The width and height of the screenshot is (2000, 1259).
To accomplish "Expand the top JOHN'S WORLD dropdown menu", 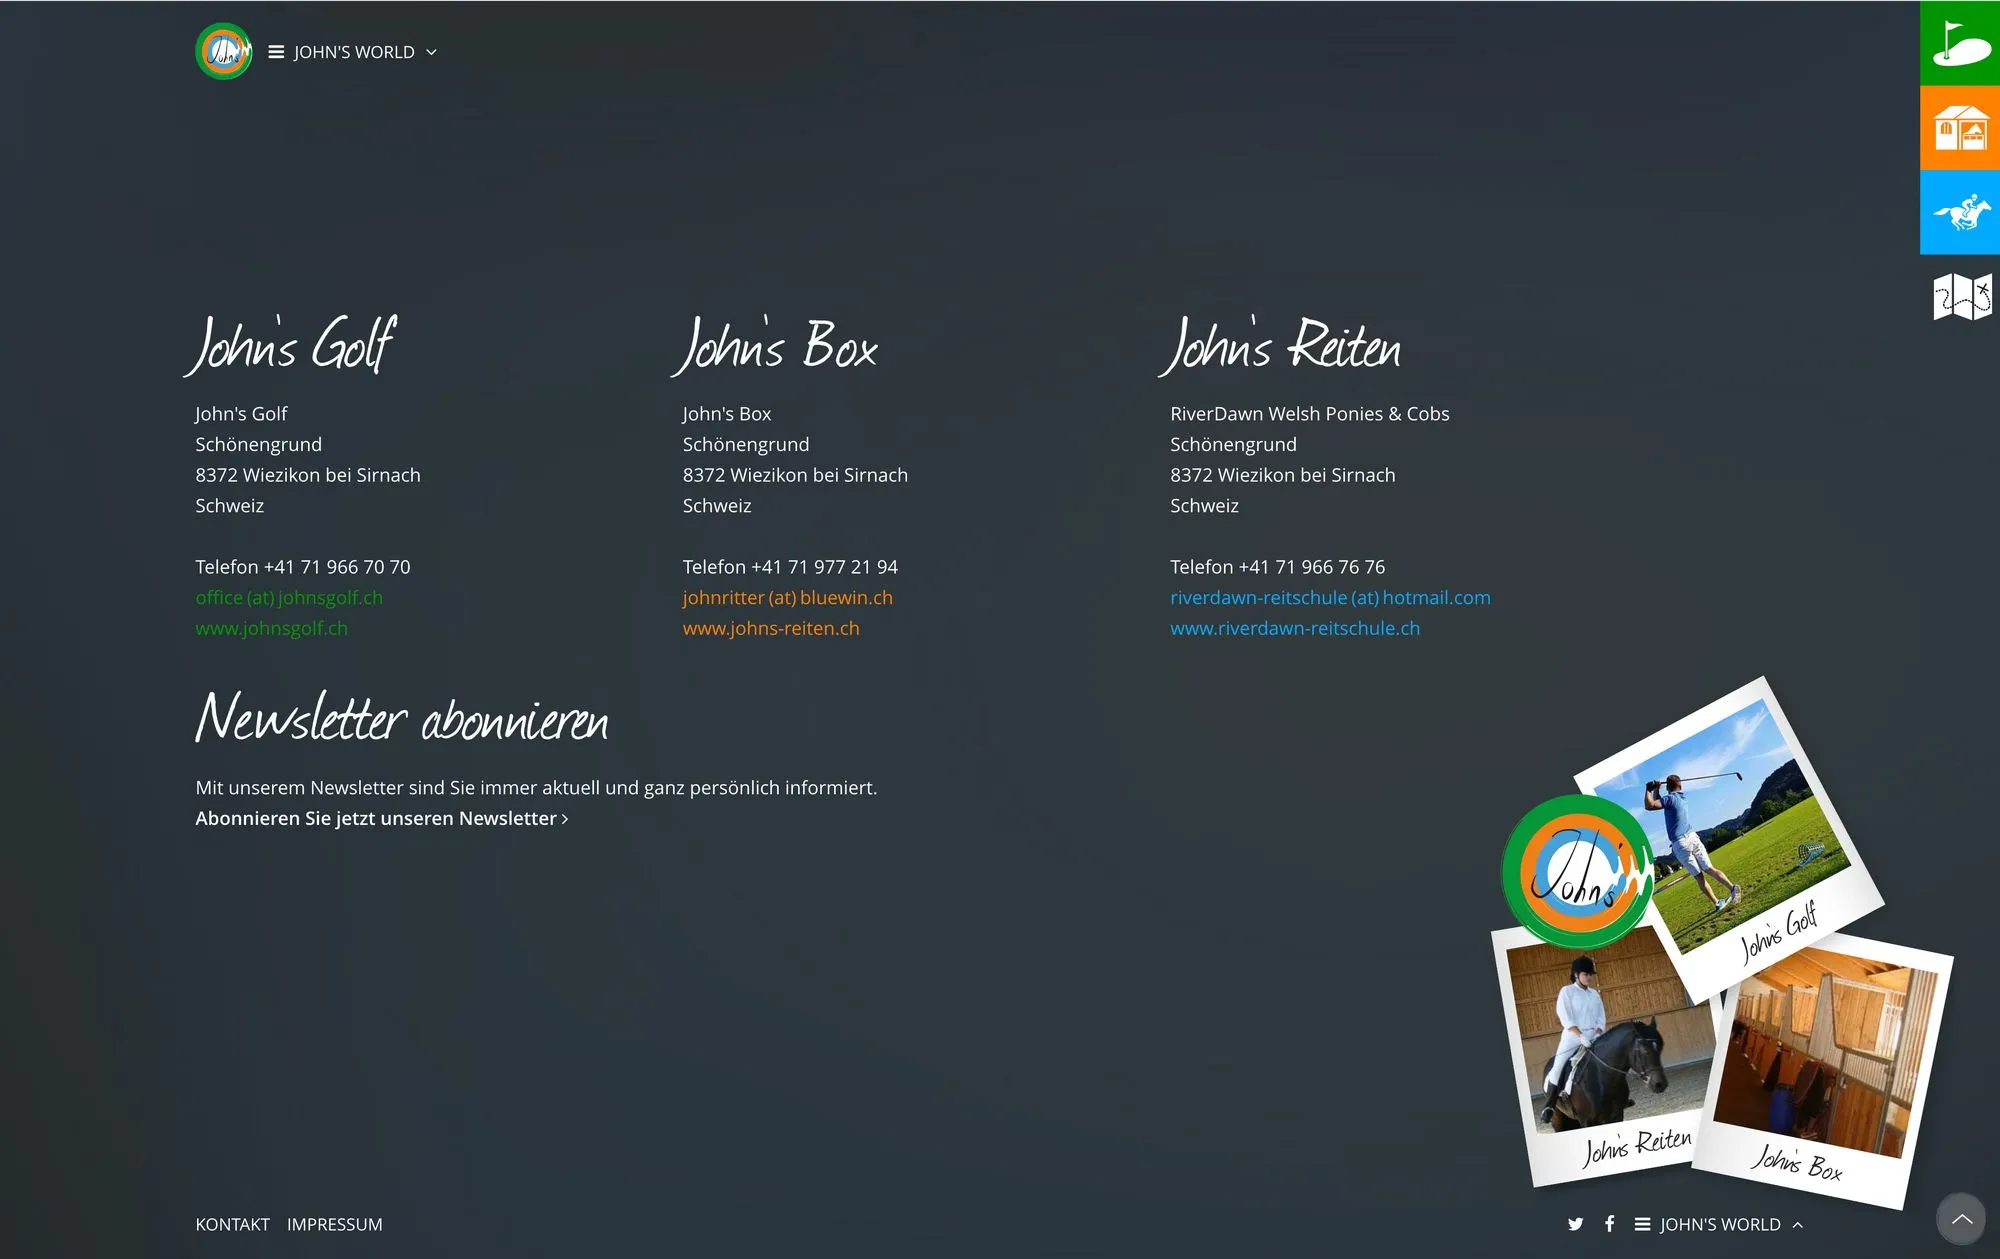I will 353,52.
